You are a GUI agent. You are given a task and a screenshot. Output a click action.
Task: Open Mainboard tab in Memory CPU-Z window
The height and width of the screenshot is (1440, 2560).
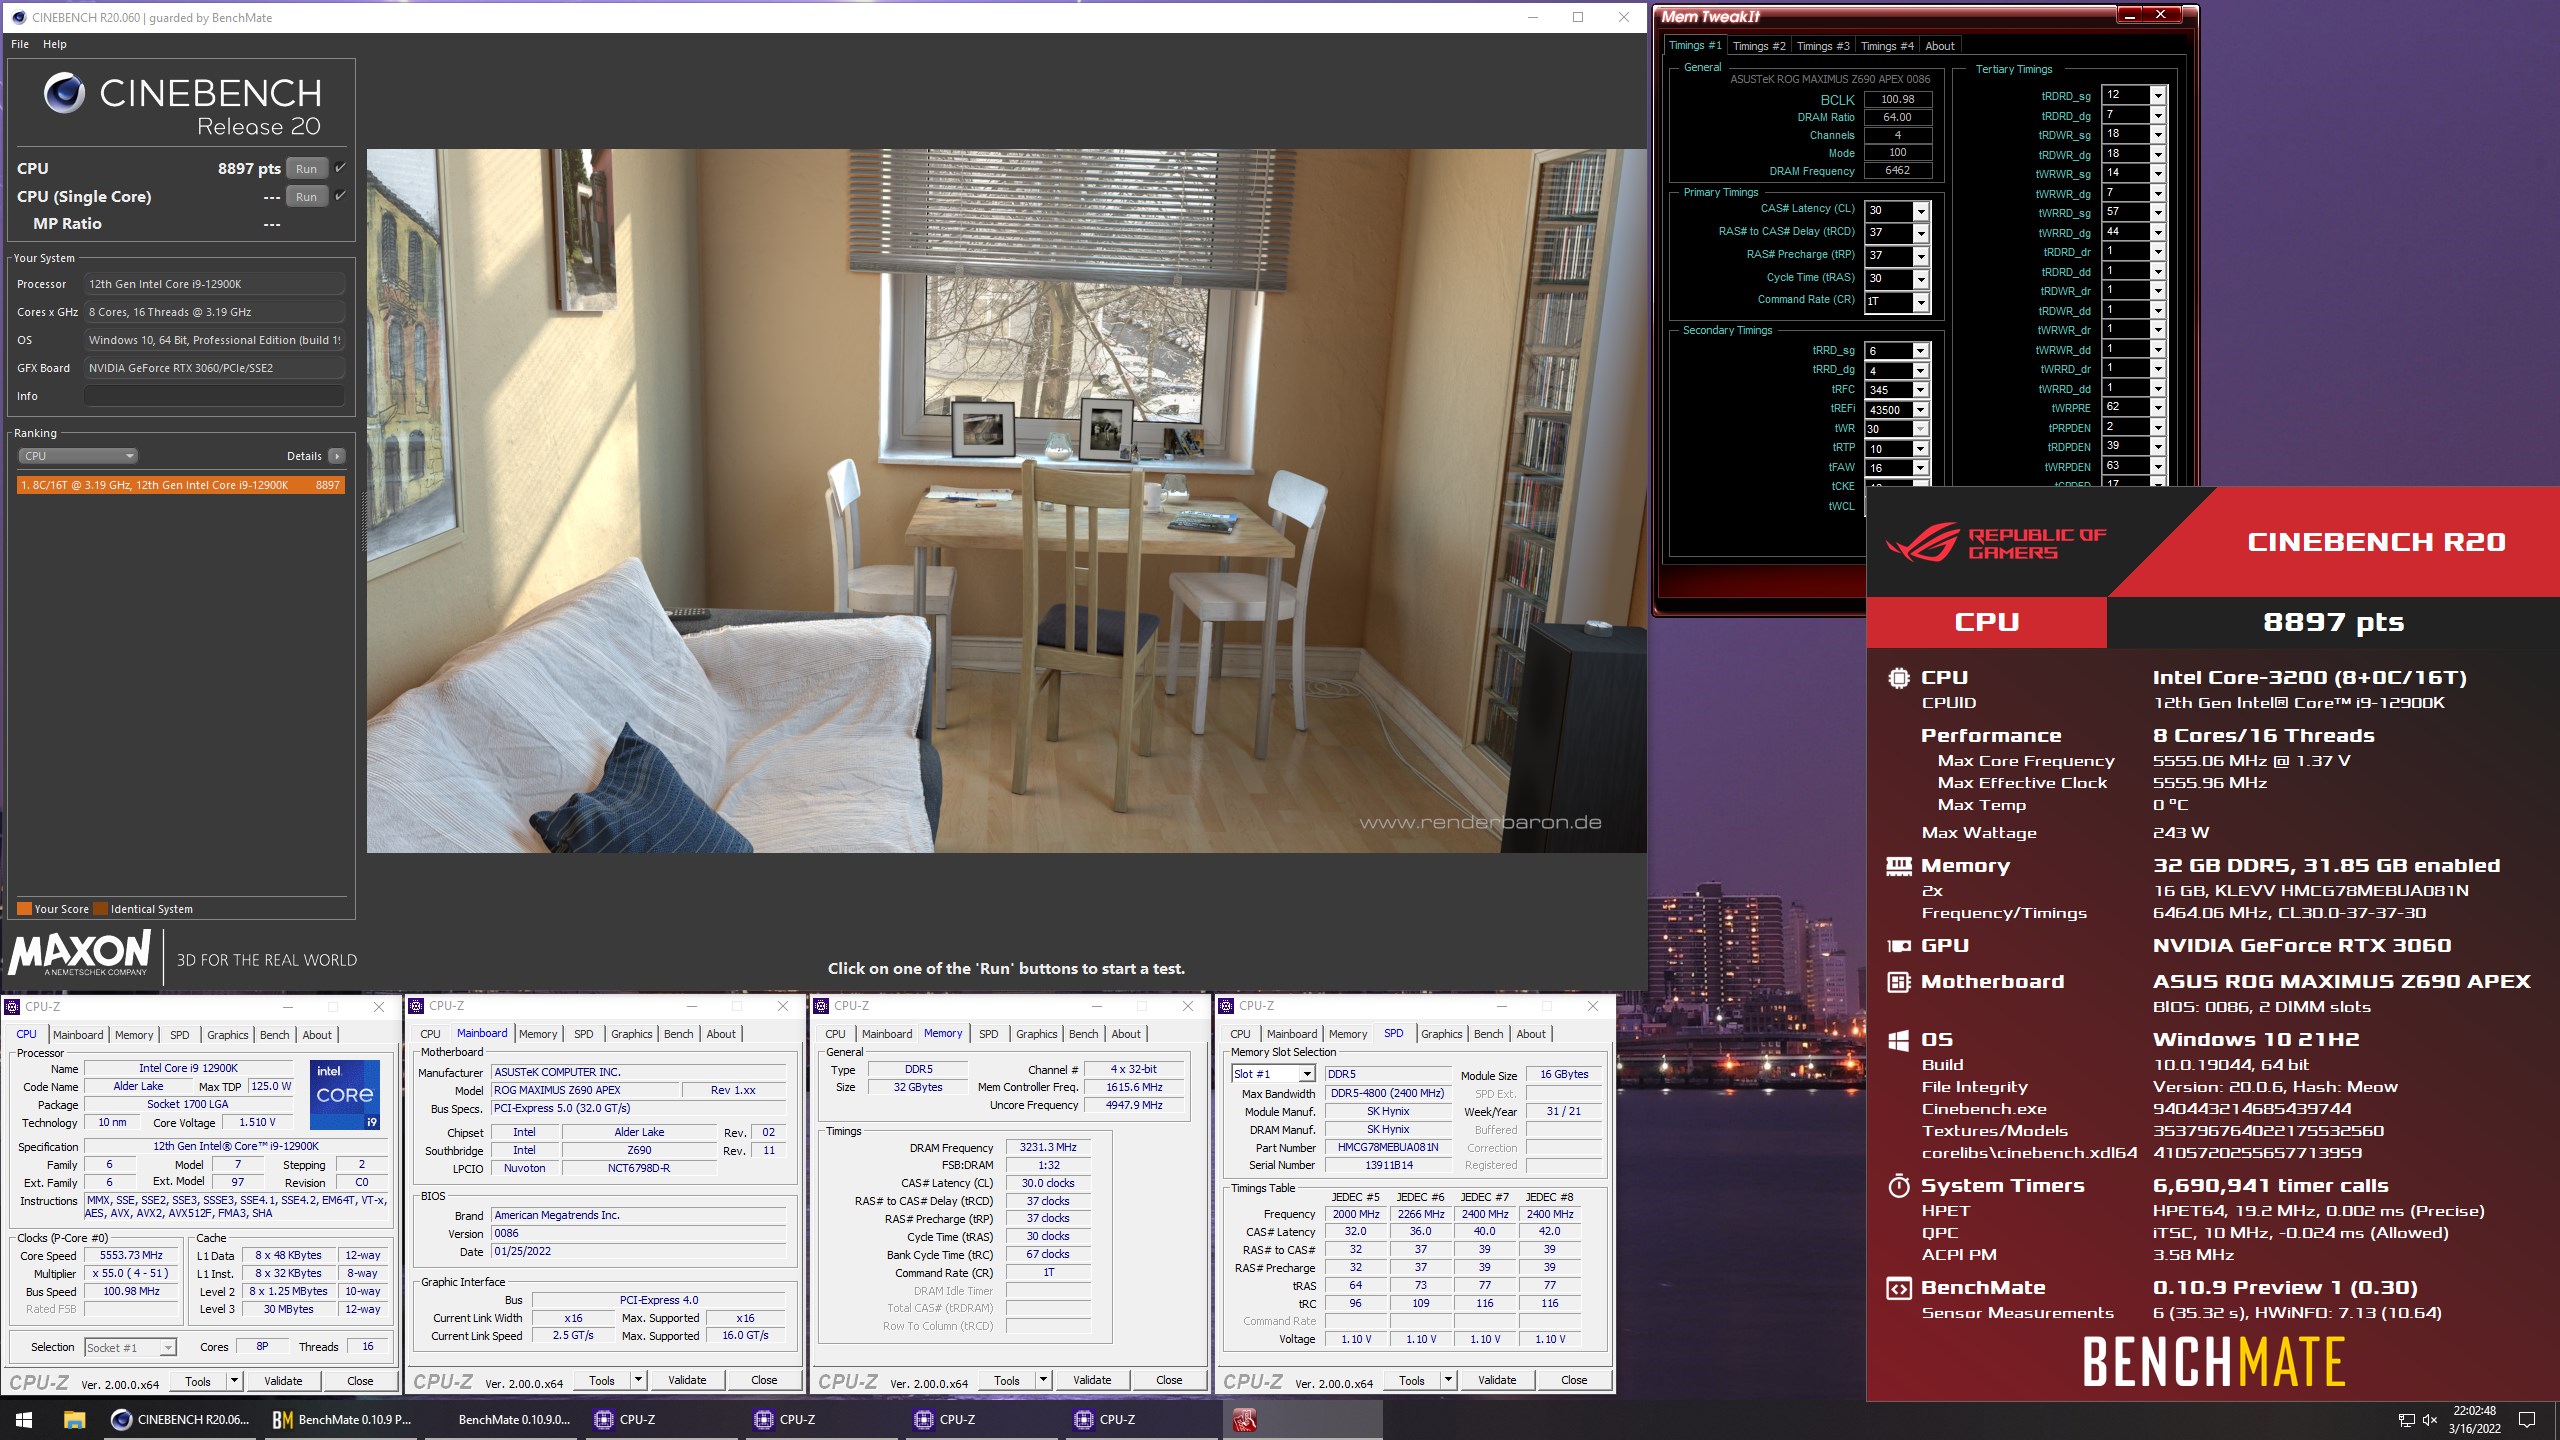886,1034
